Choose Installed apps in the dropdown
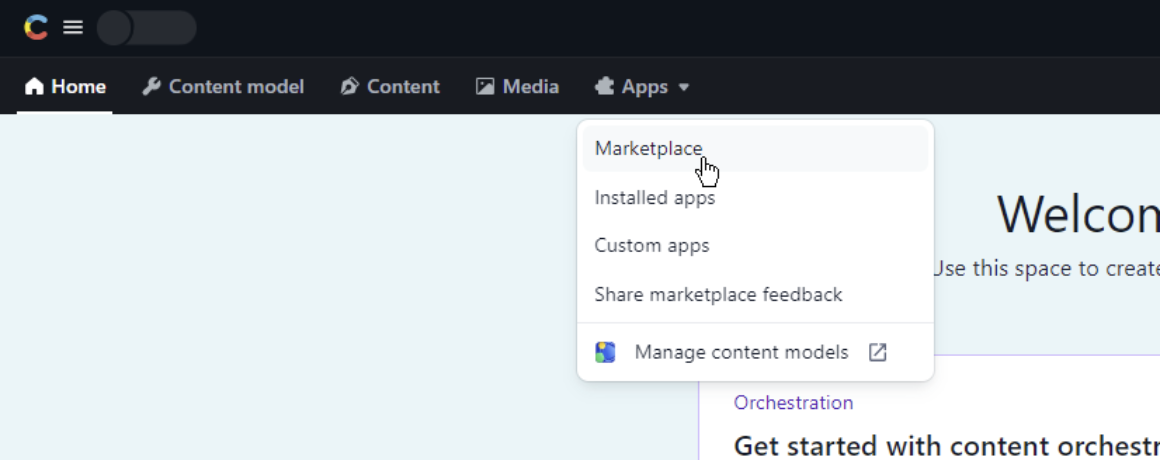This screenshot has height=460, width=1164. tap(654, 198)
